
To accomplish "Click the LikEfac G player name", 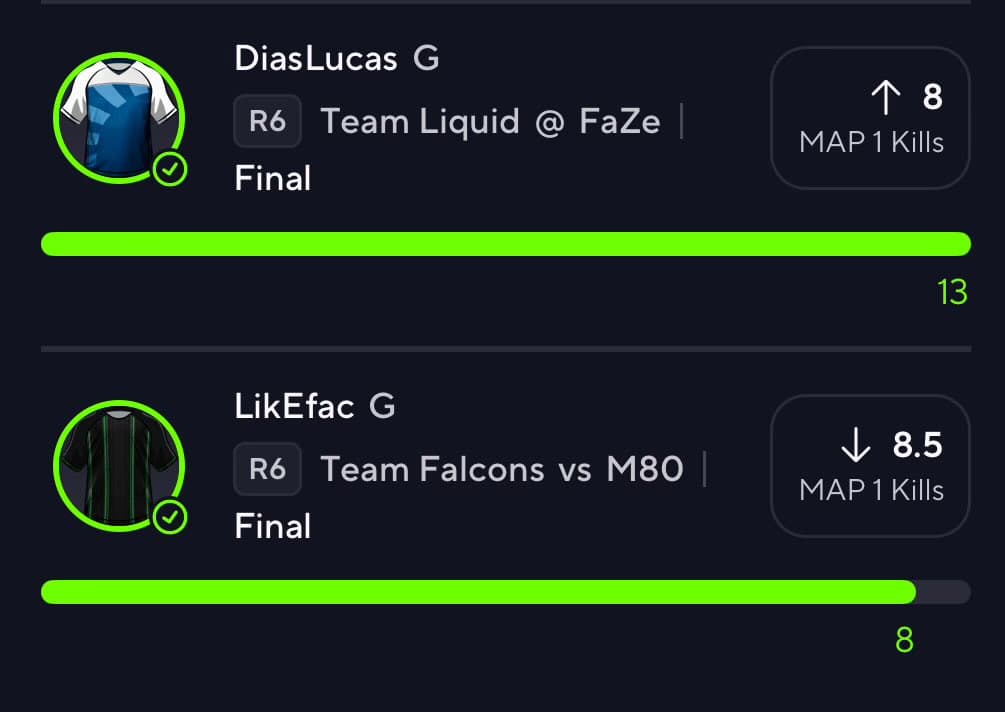I will [x=315, y=406].
